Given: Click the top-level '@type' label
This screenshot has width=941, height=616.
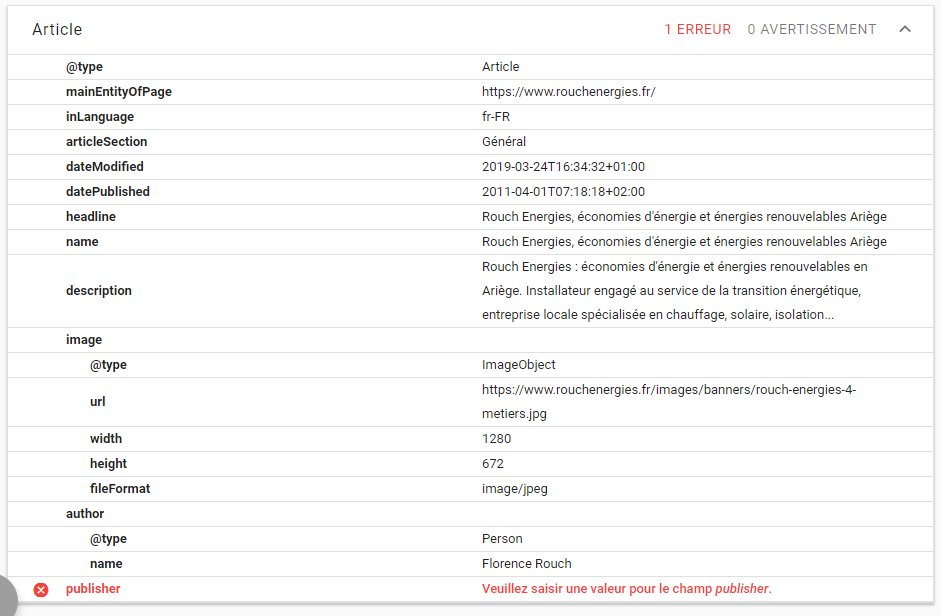Looking at the screenshot, I should pyautogui.click(x=84, y=67).
